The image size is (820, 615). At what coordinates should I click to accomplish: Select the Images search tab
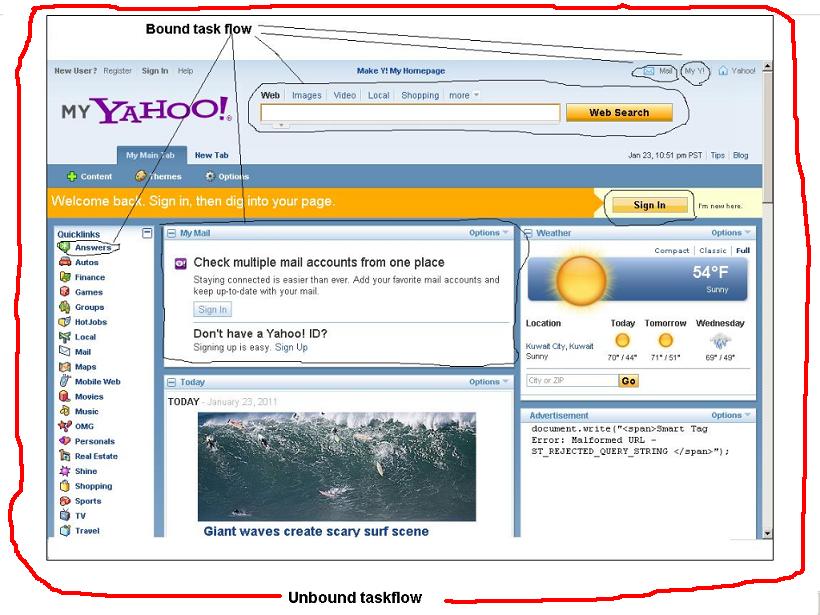tap(306, 95)
